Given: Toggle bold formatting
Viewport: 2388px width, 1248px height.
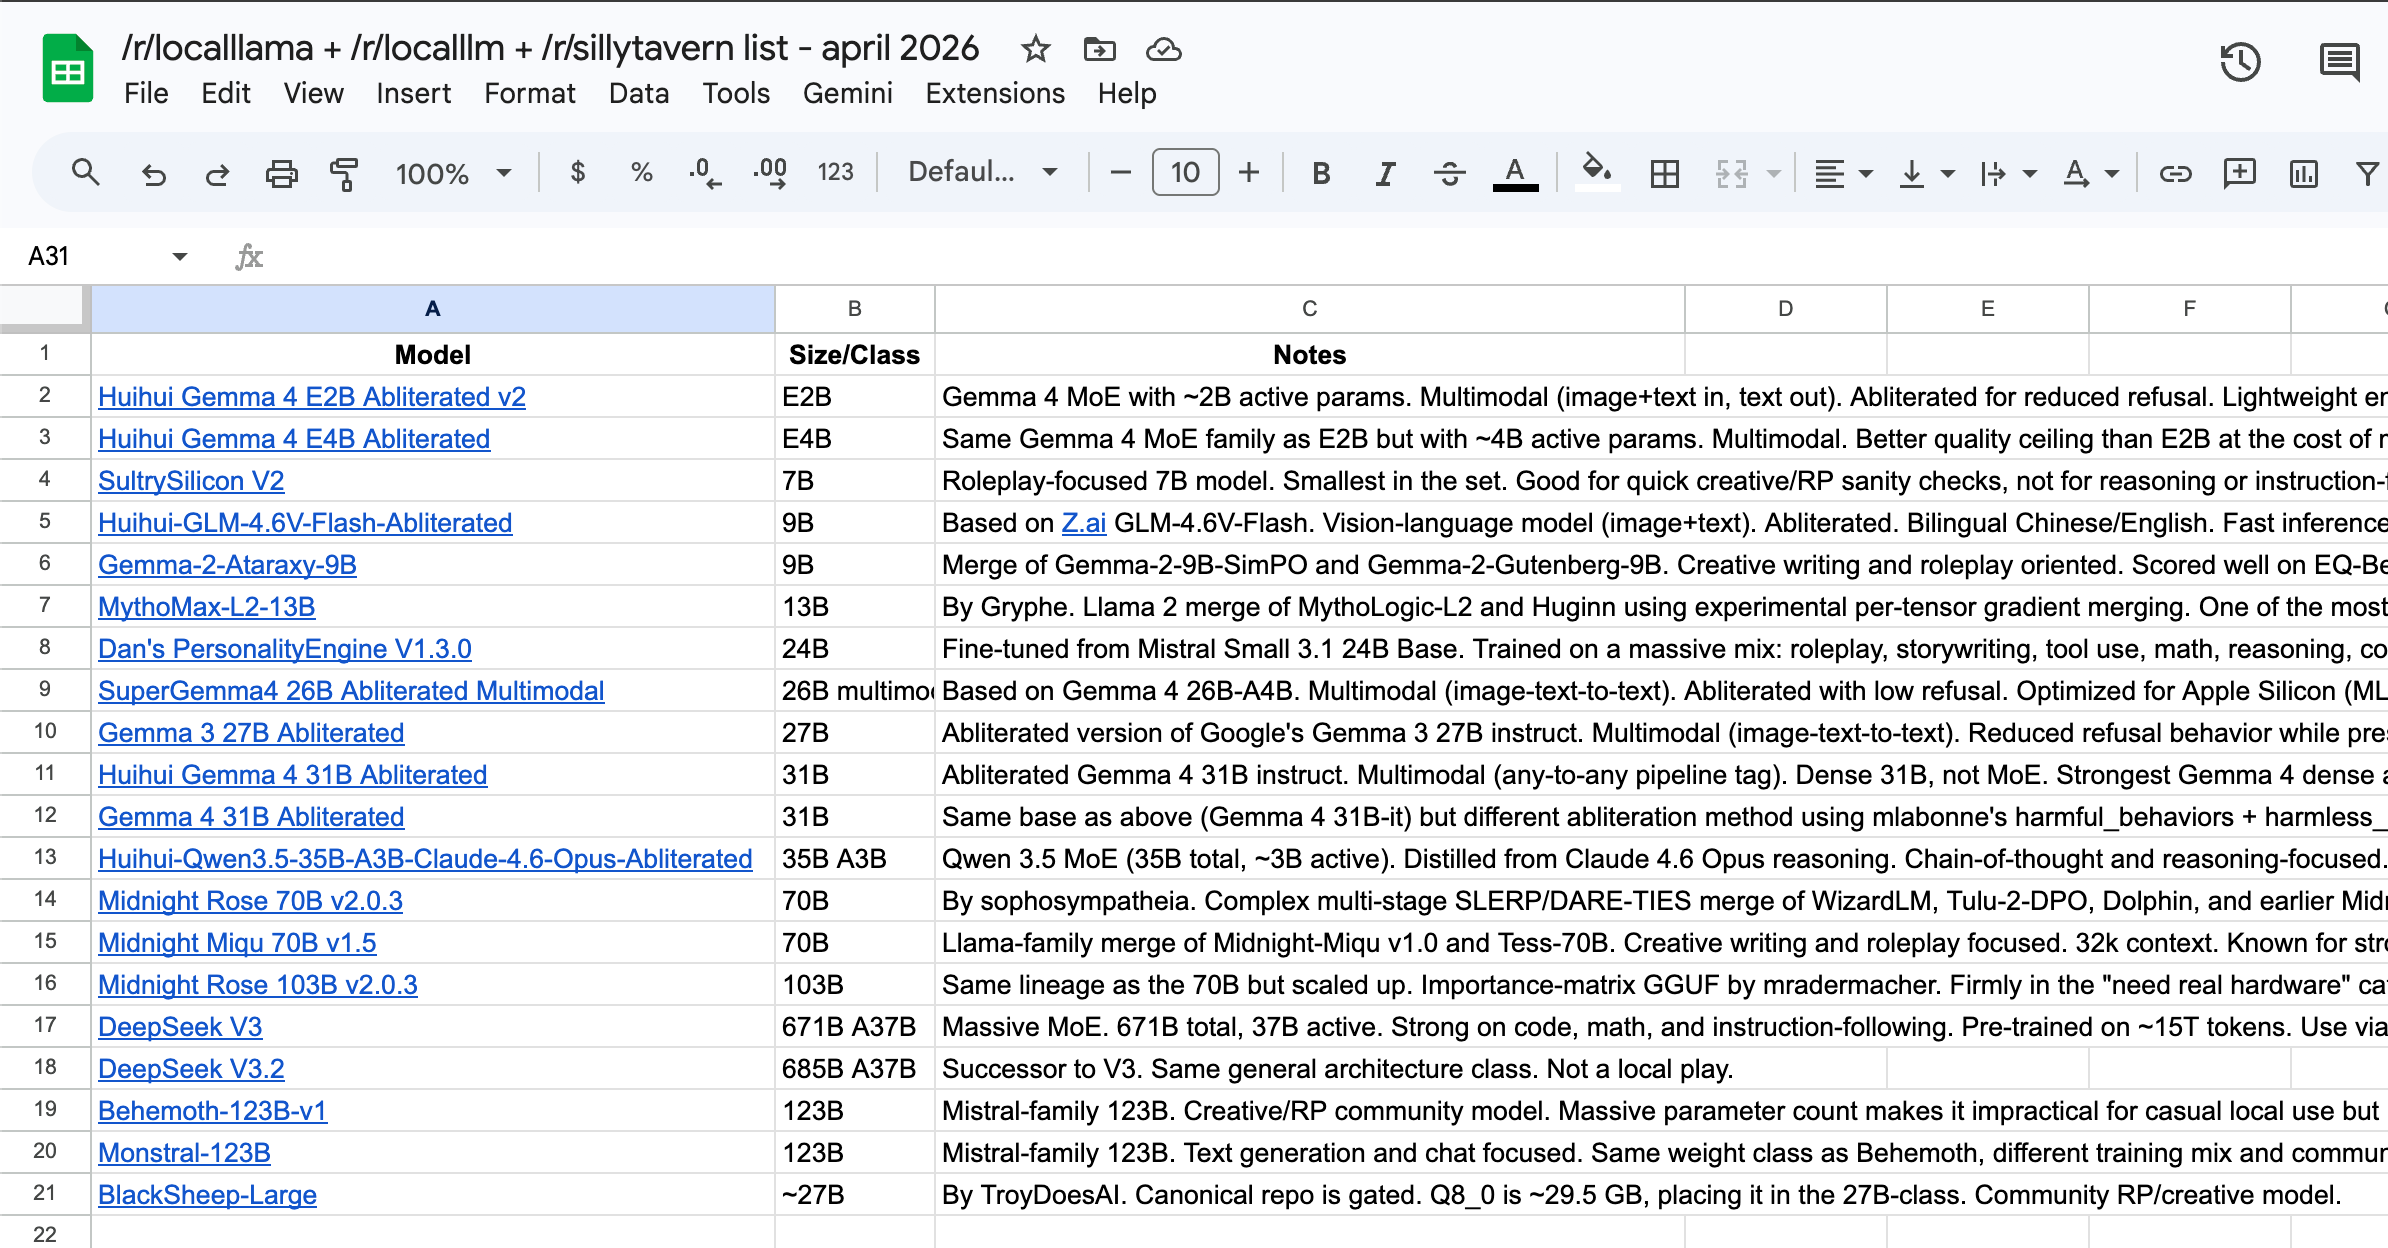Looking at the screenshot, I should (x=1321, y=173).
